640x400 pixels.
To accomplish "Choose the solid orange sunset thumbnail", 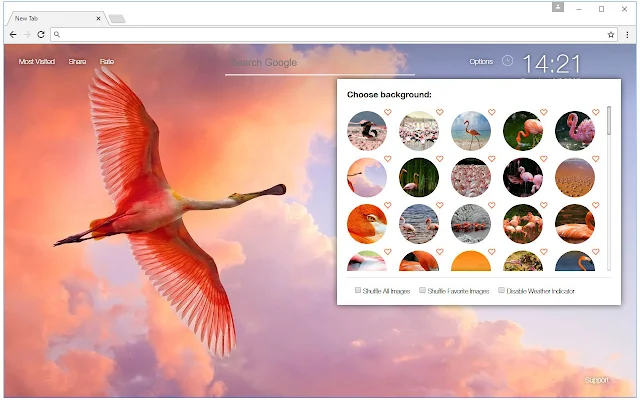I will tap(471, 261).
